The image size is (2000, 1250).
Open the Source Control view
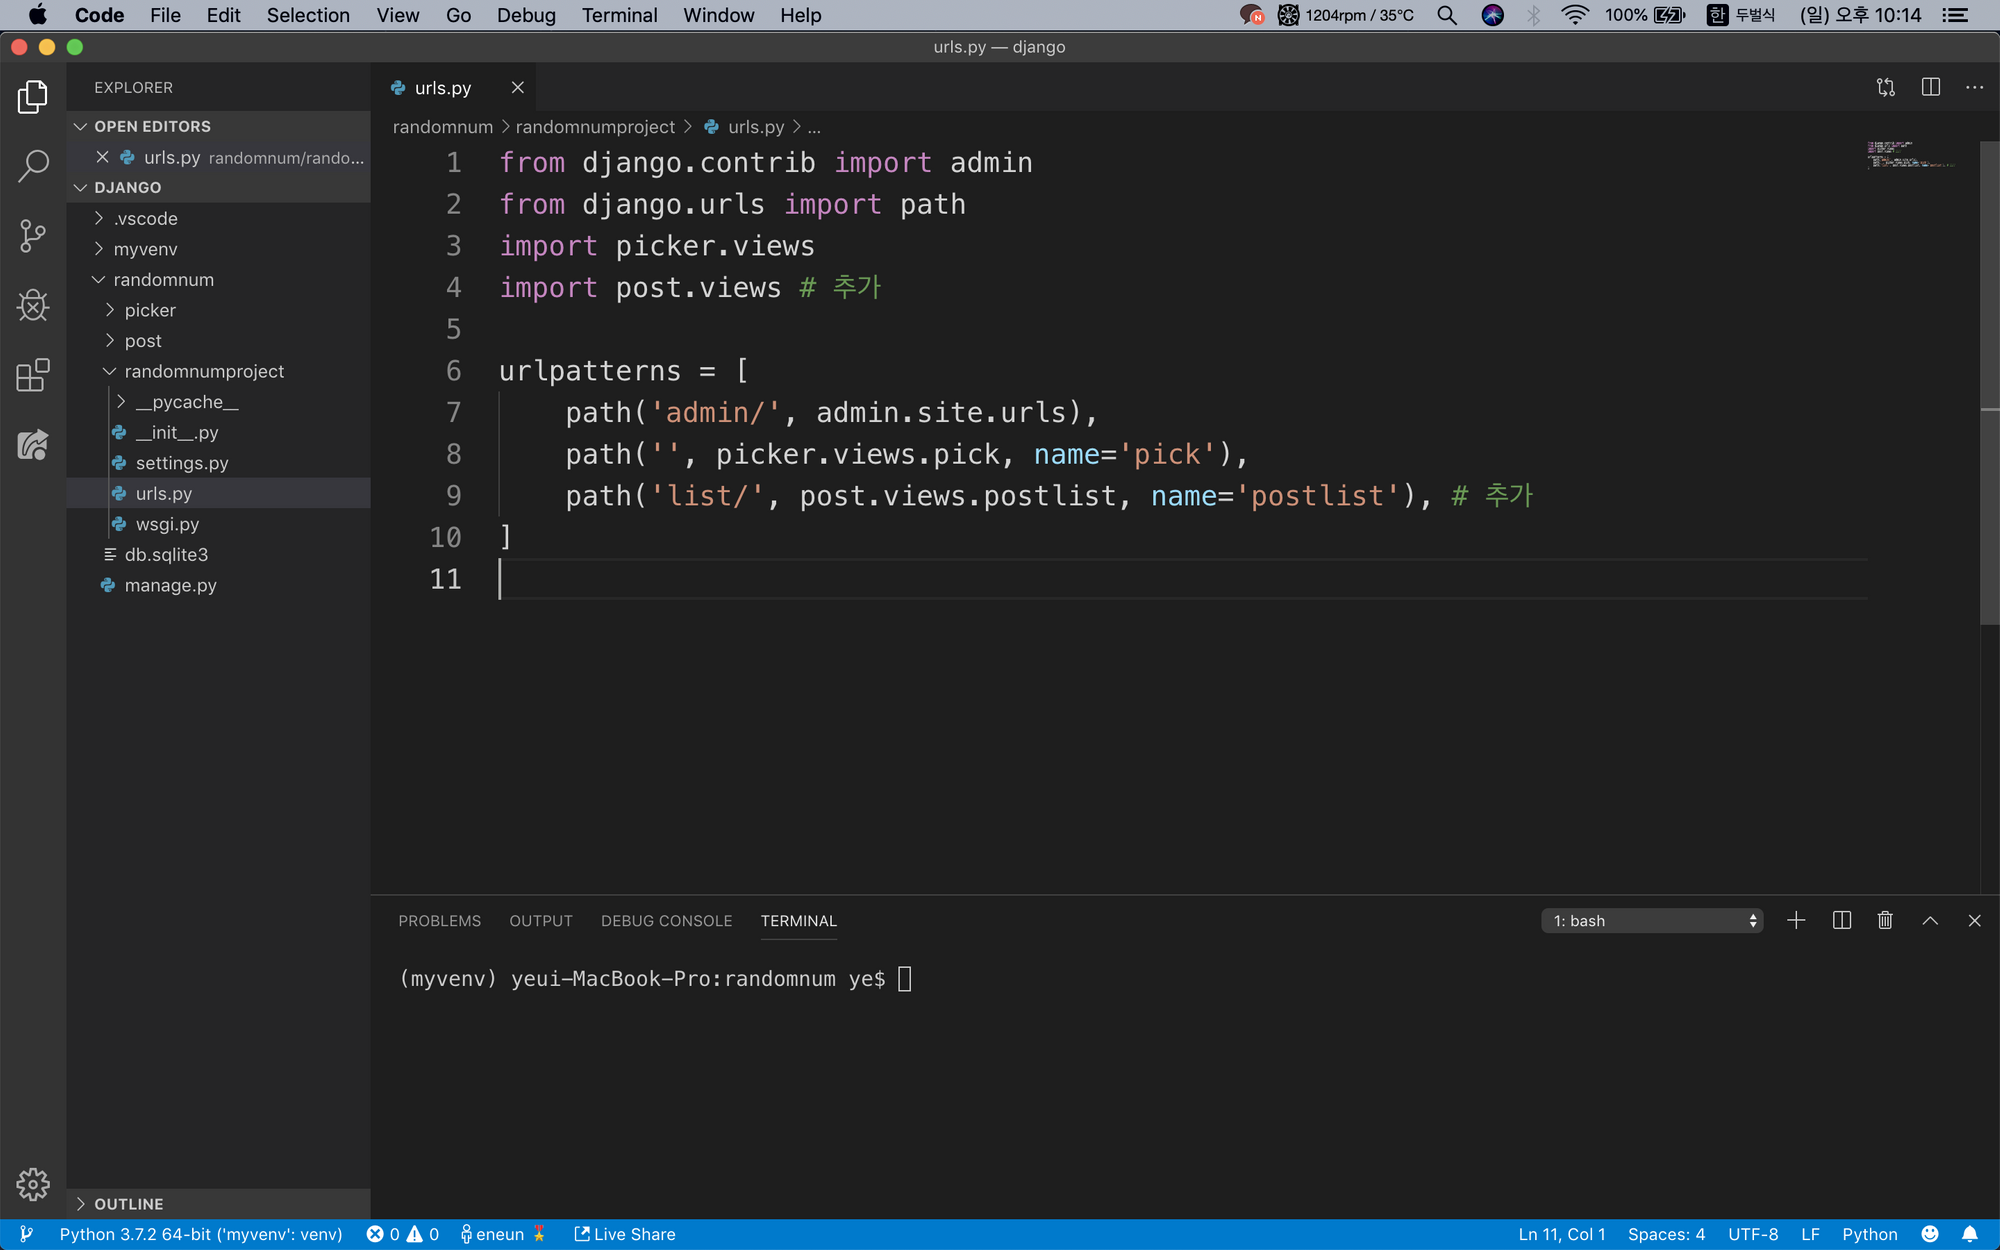point(33,236)
